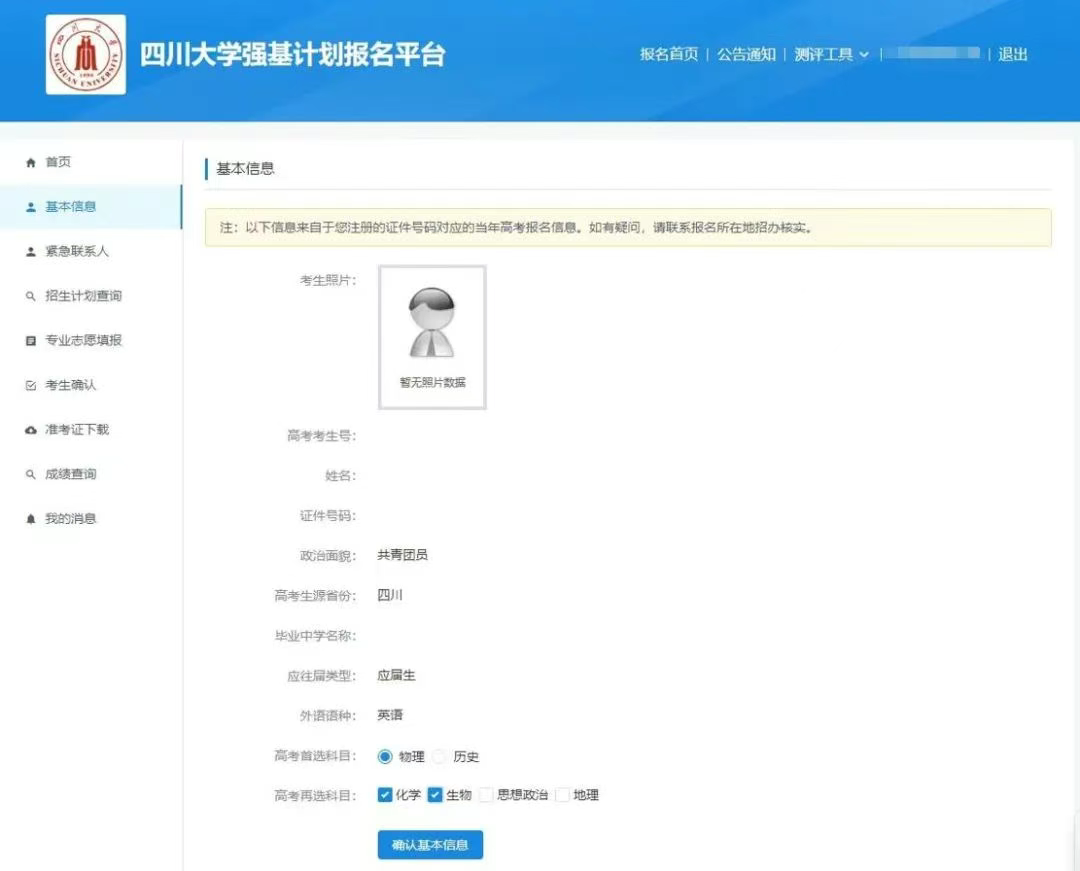Click the 外语语种 label
Screen dimensions: 1080x871
(x=328, y=716)
